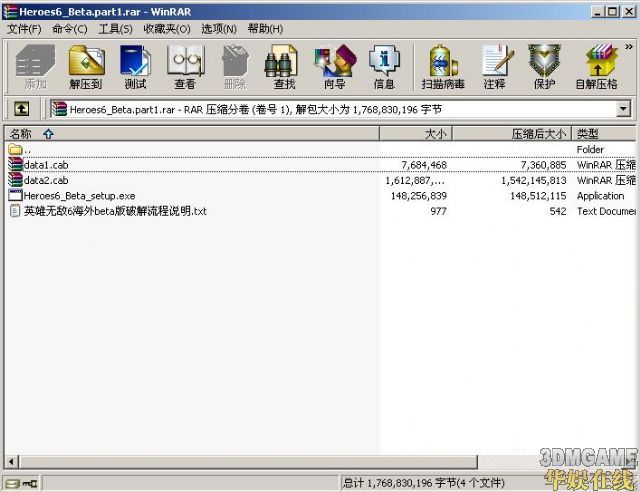Click the data2.cab archive icon
The width and height of the screenshot is (640, 492).
click(x=15, y=180)
